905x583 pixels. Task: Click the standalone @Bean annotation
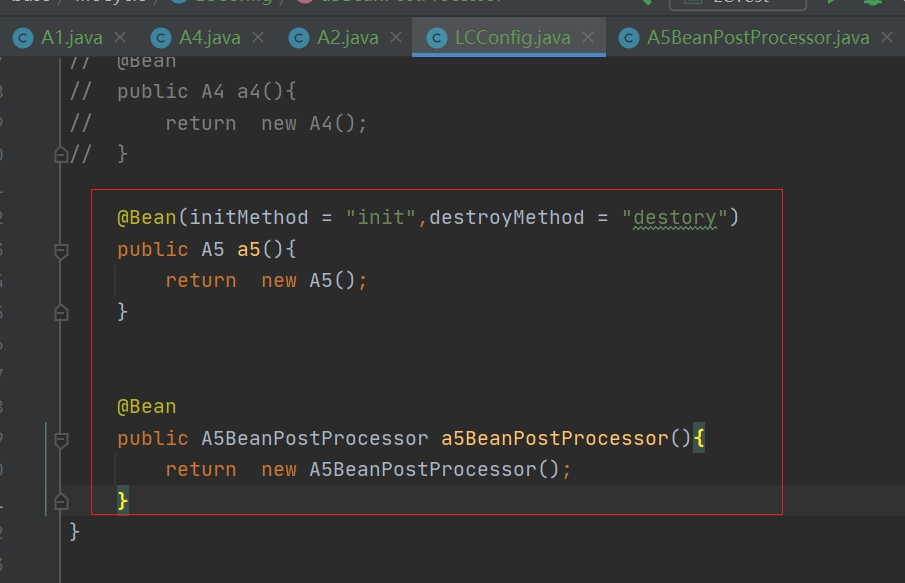point(147,407)
